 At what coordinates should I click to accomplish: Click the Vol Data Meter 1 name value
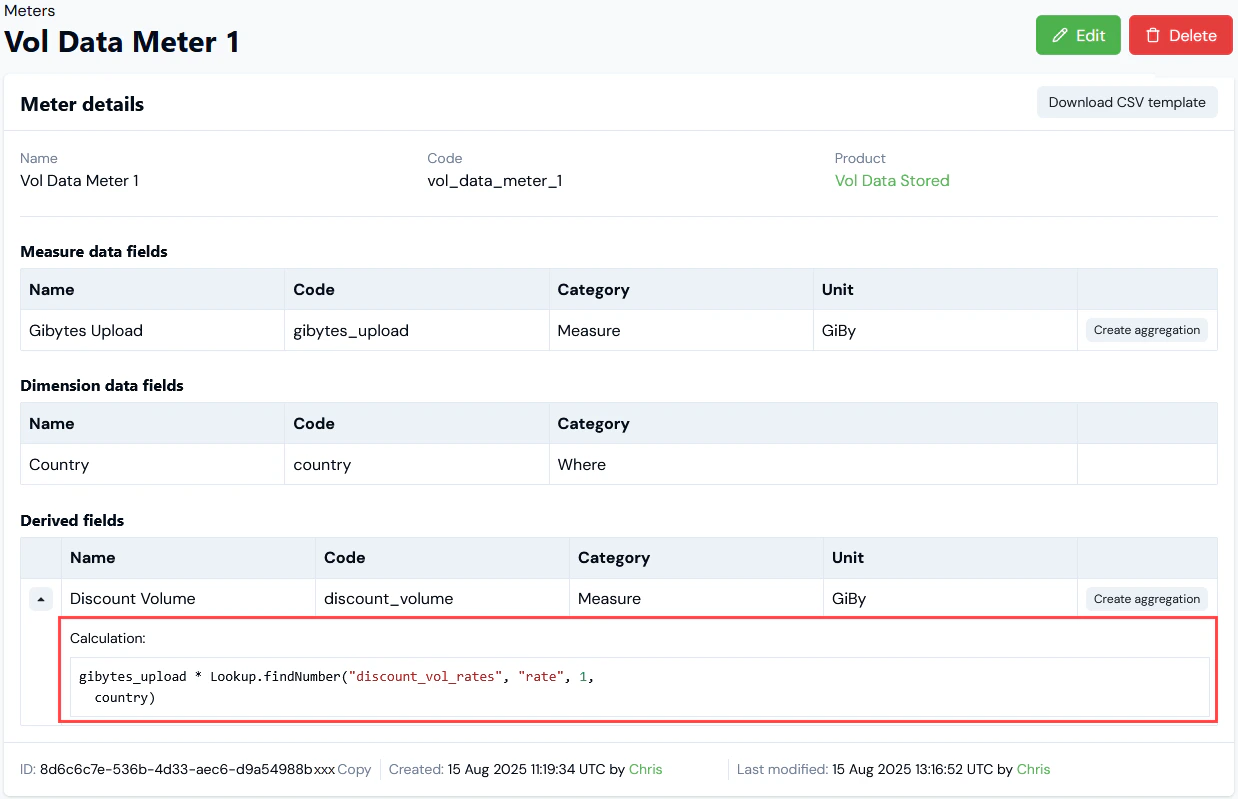(x=79, y=181)
